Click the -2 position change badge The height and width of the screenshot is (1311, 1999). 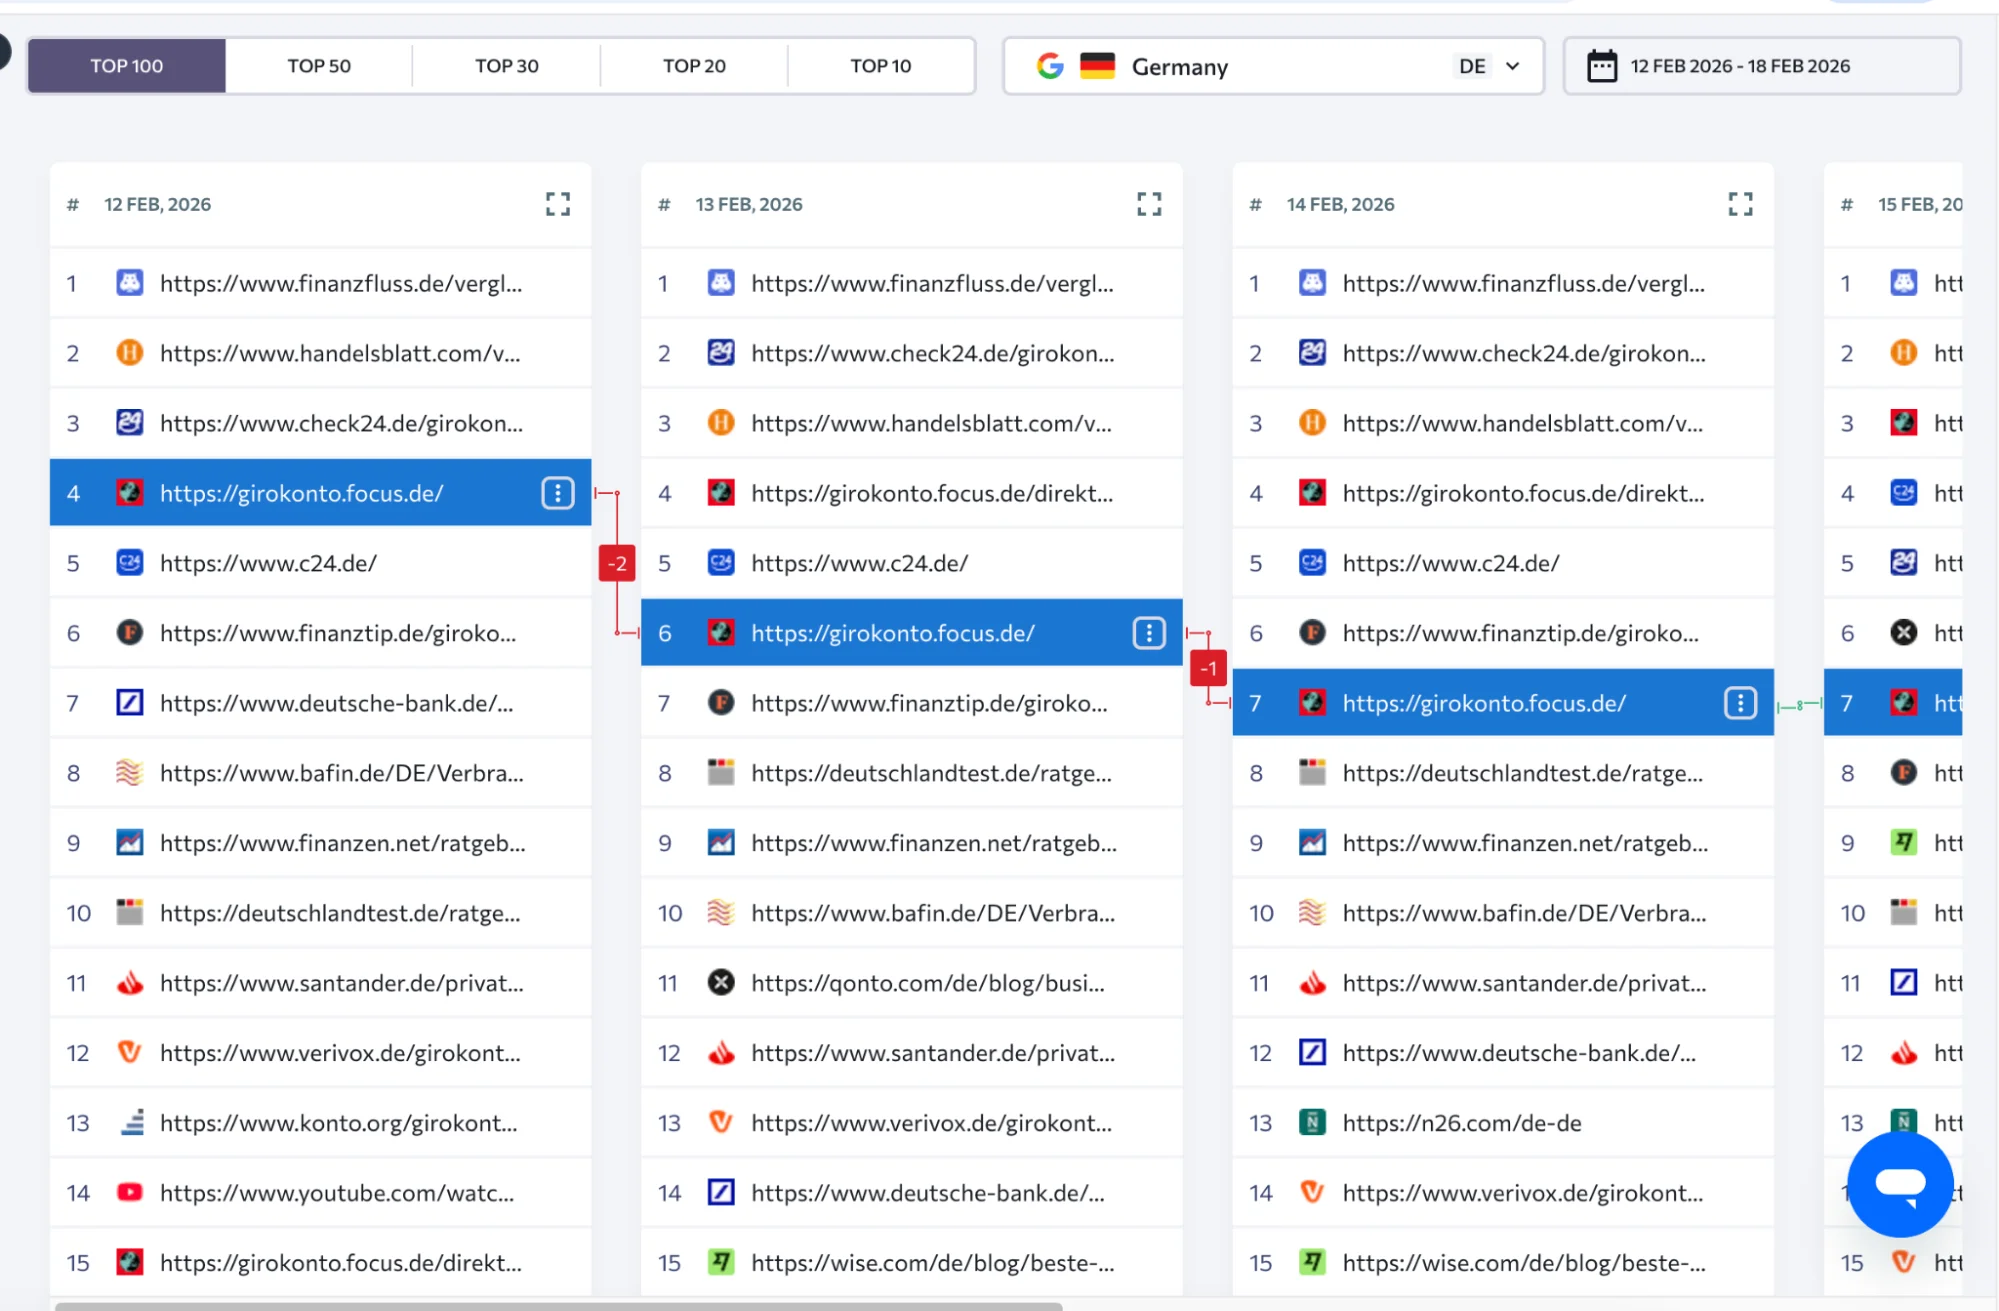click(x=617, y=563)
